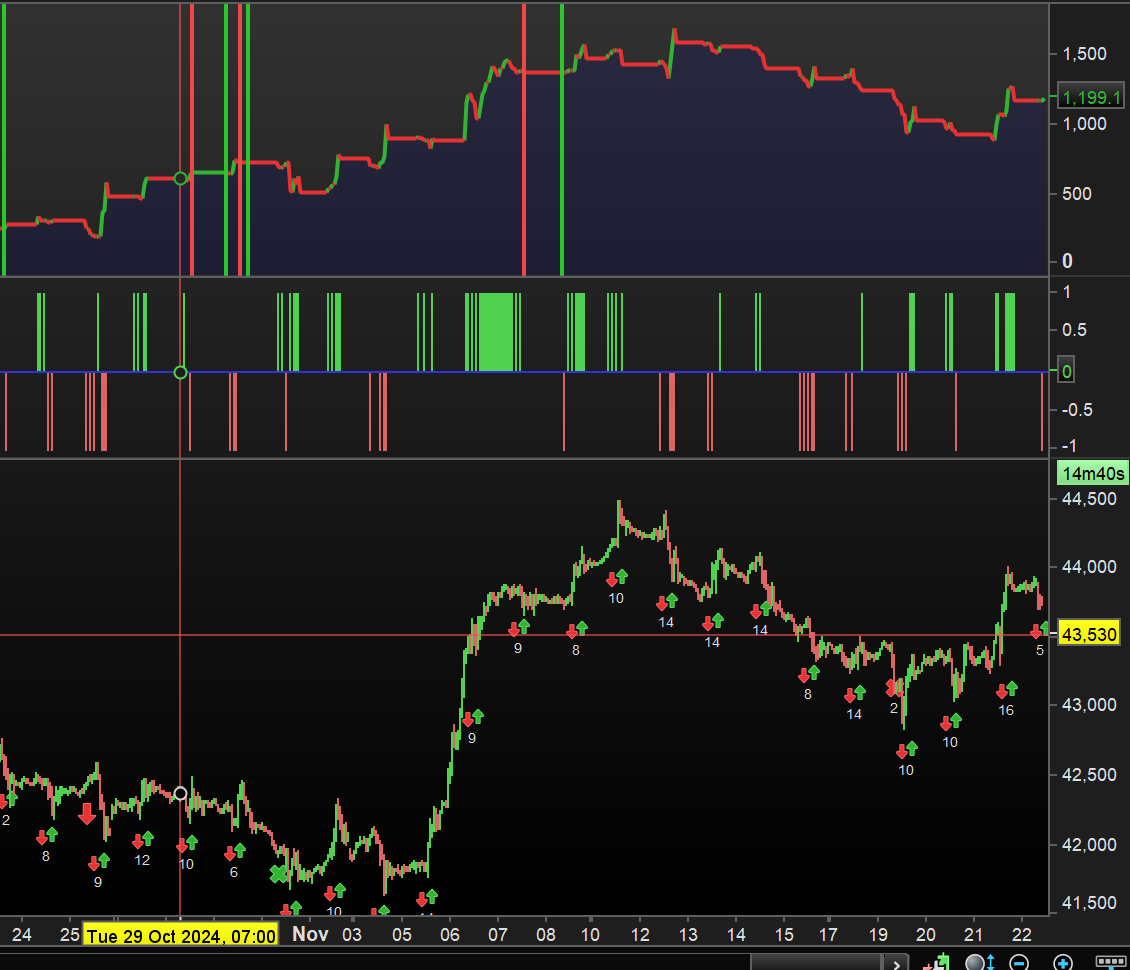The image size is (1130, 970).
Task: Click the 1,500 equity axis label
Action: tap(1084, 54)
